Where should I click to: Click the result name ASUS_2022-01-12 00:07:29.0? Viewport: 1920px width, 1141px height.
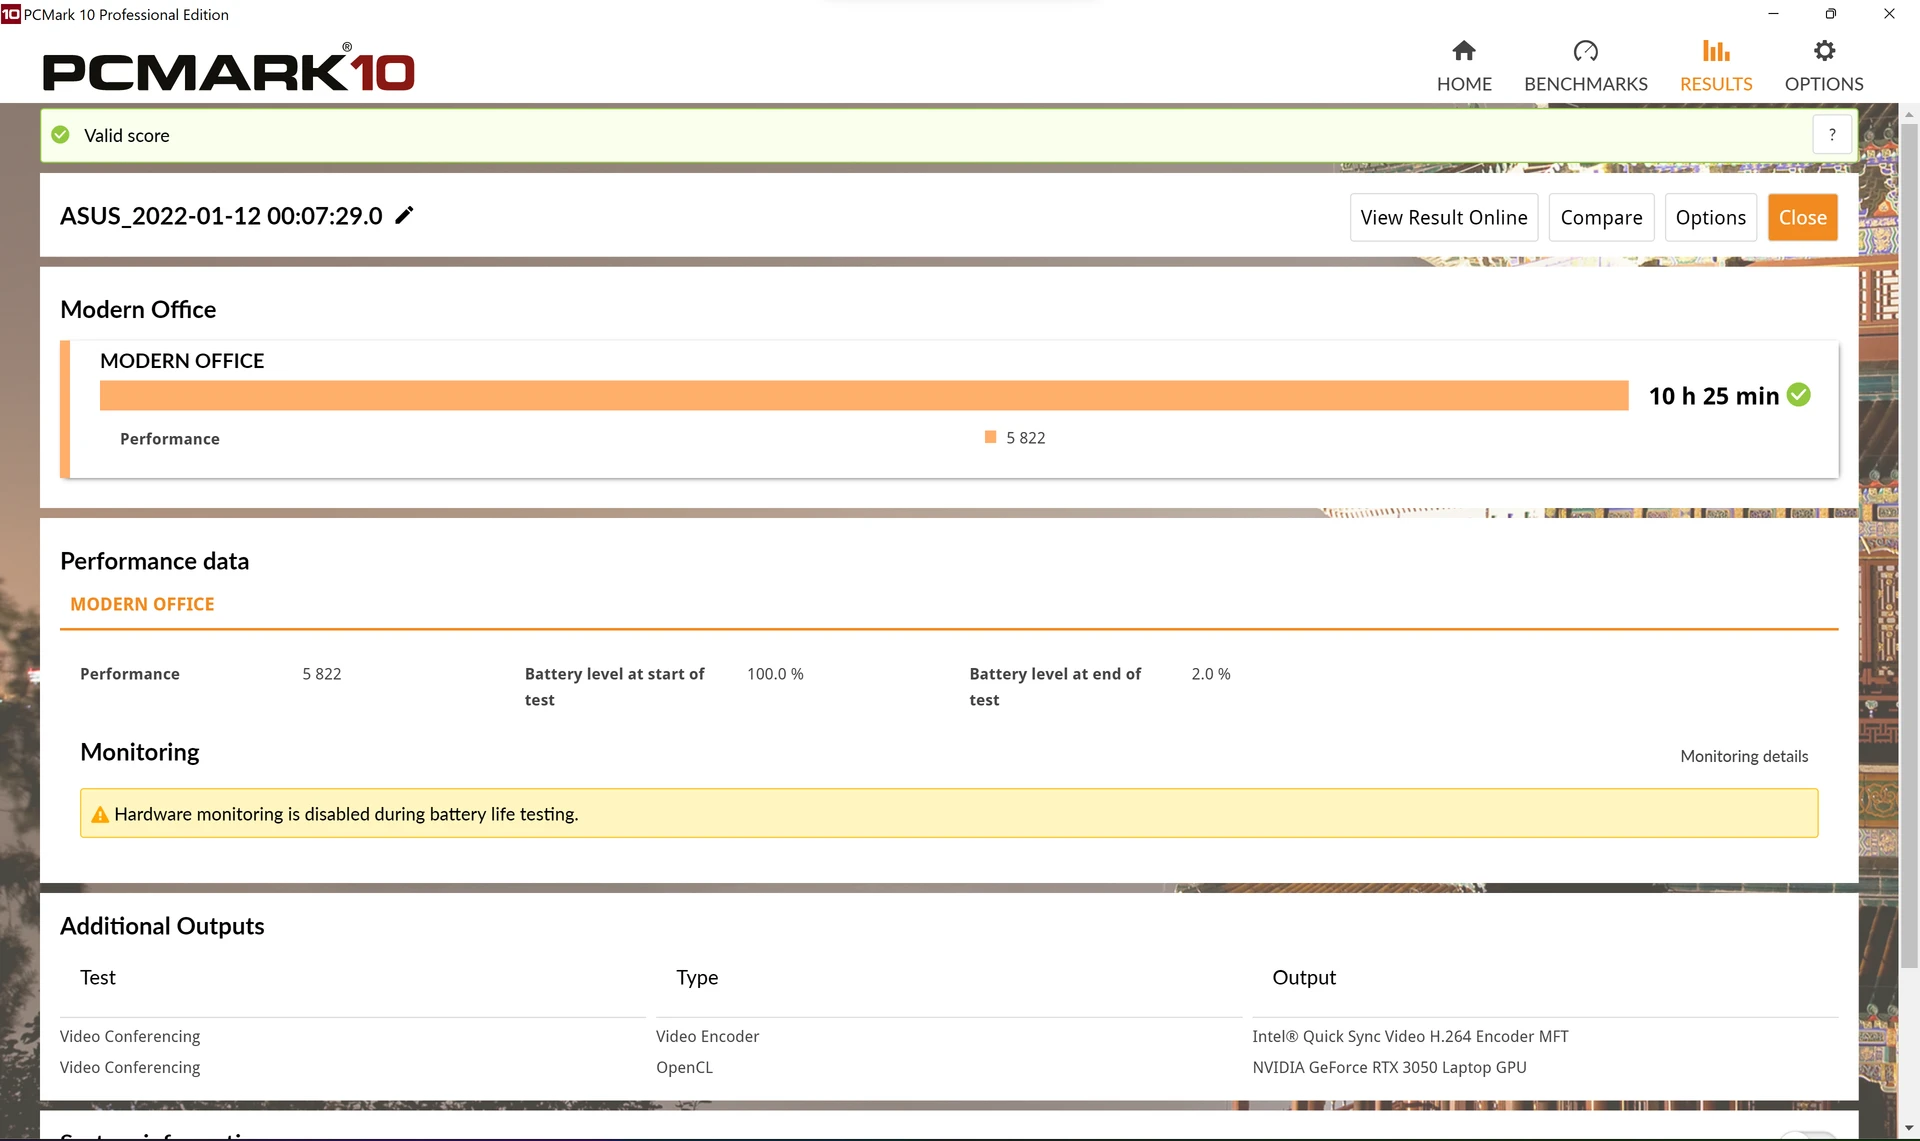click(x=221, y=216)
